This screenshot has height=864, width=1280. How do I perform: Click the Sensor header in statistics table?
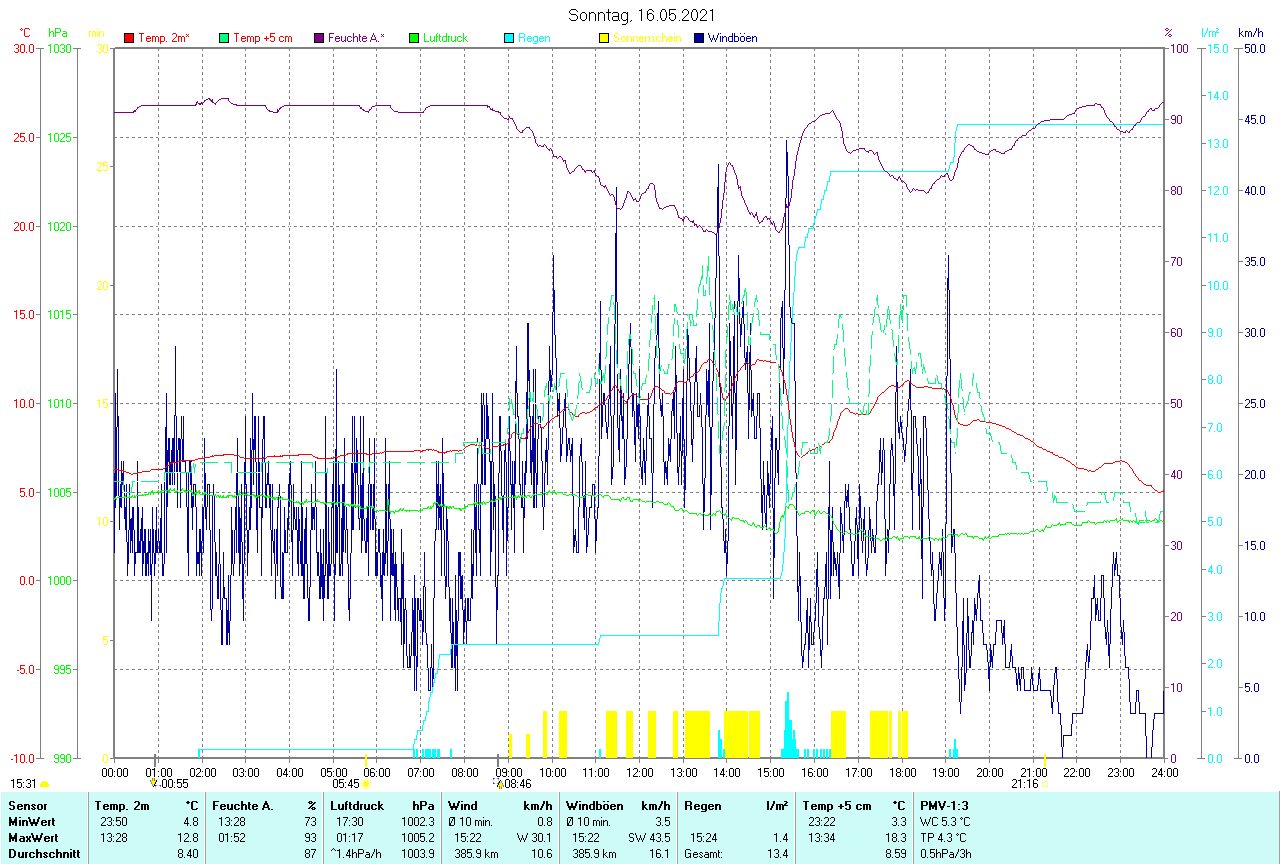point(27,805)
